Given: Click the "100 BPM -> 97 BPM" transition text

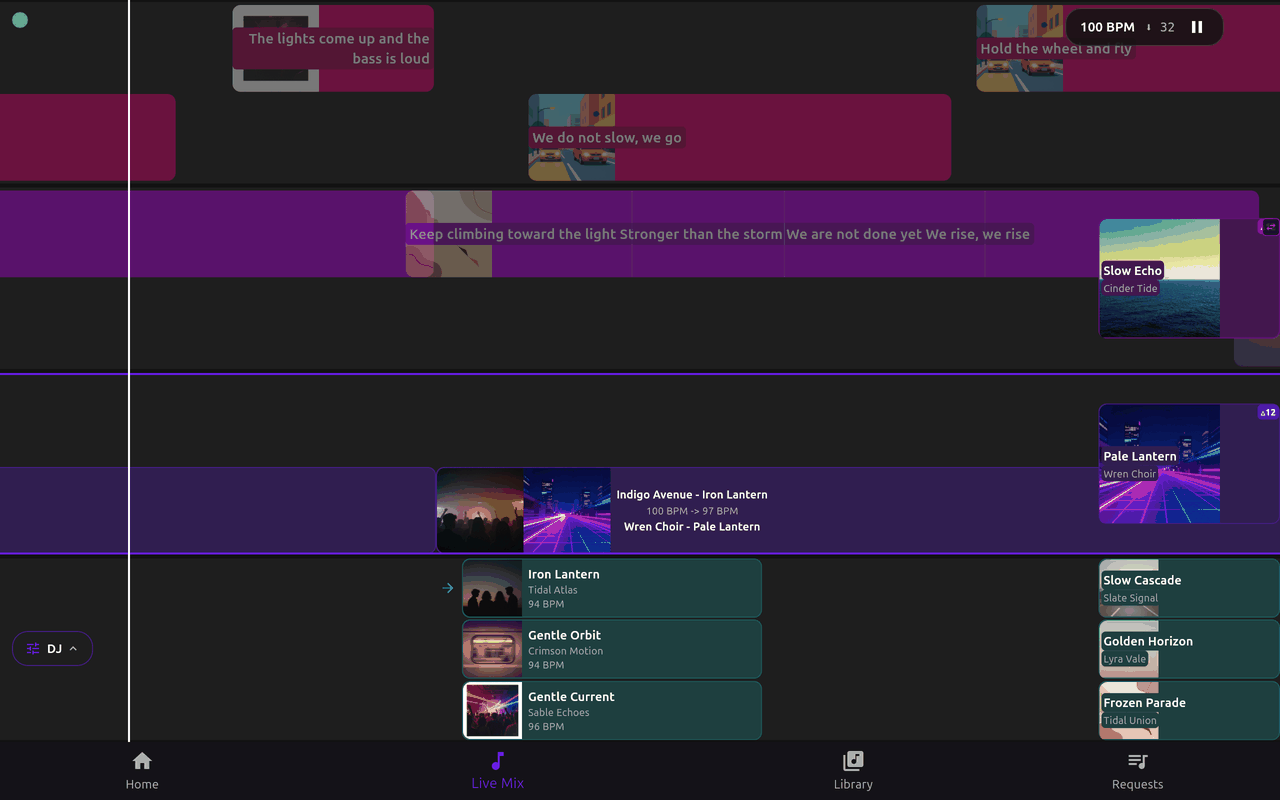Looking at the screenshot, I should coord(692,511).
